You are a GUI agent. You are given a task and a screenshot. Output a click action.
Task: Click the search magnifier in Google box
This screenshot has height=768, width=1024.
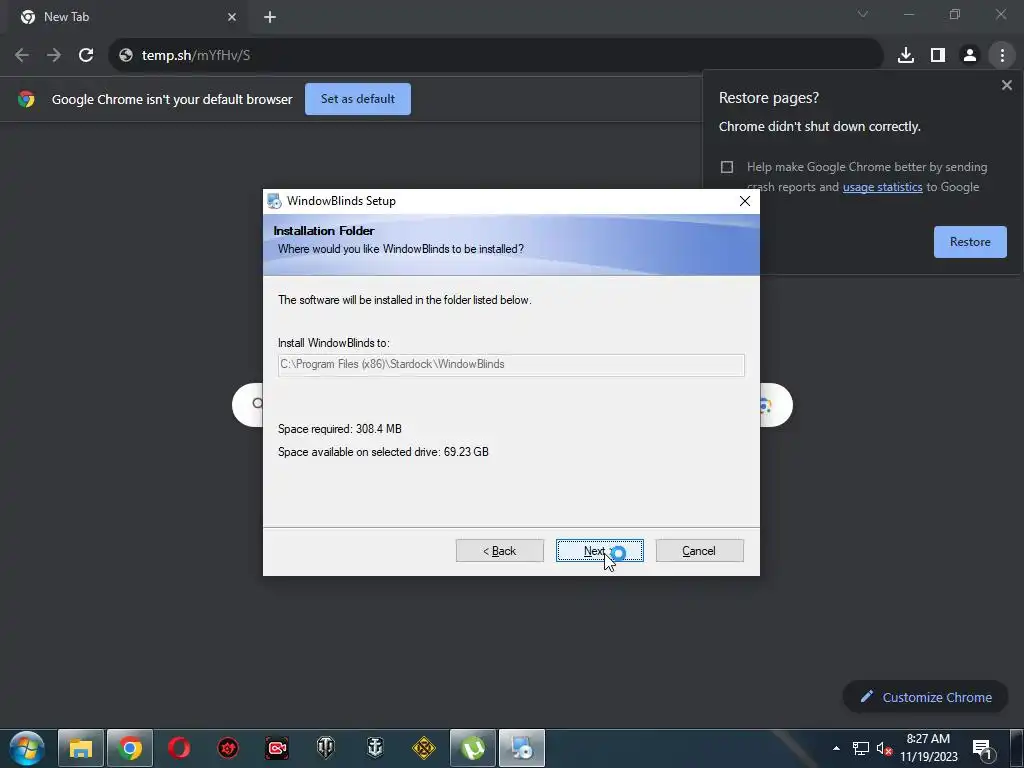coord(257,404)
